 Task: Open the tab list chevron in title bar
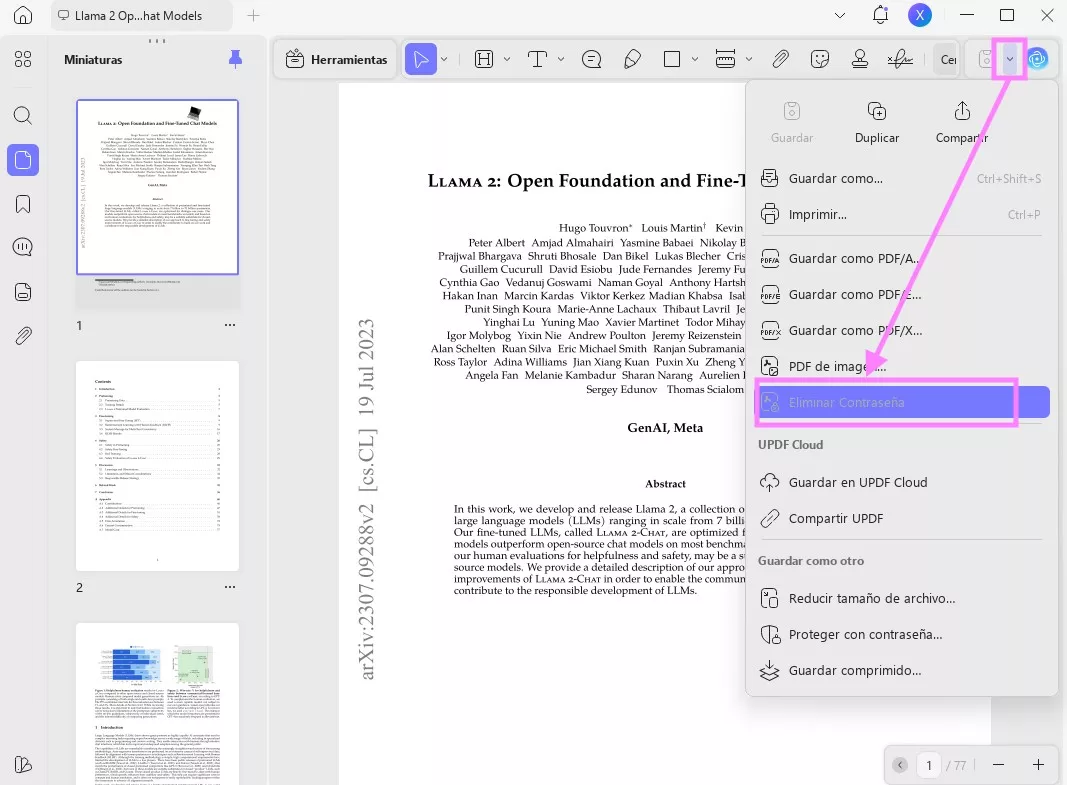click(840, 15)
